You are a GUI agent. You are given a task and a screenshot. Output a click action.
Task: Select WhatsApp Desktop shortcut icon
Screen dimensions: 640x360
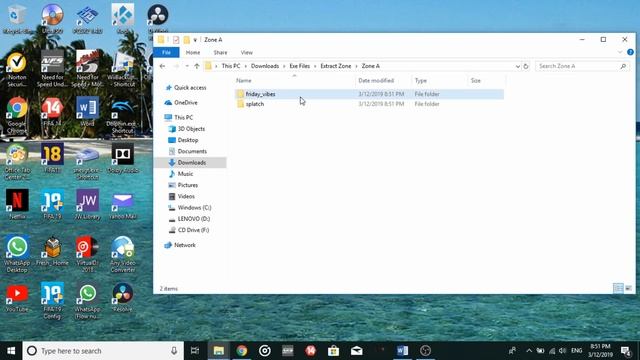(17, 254)
